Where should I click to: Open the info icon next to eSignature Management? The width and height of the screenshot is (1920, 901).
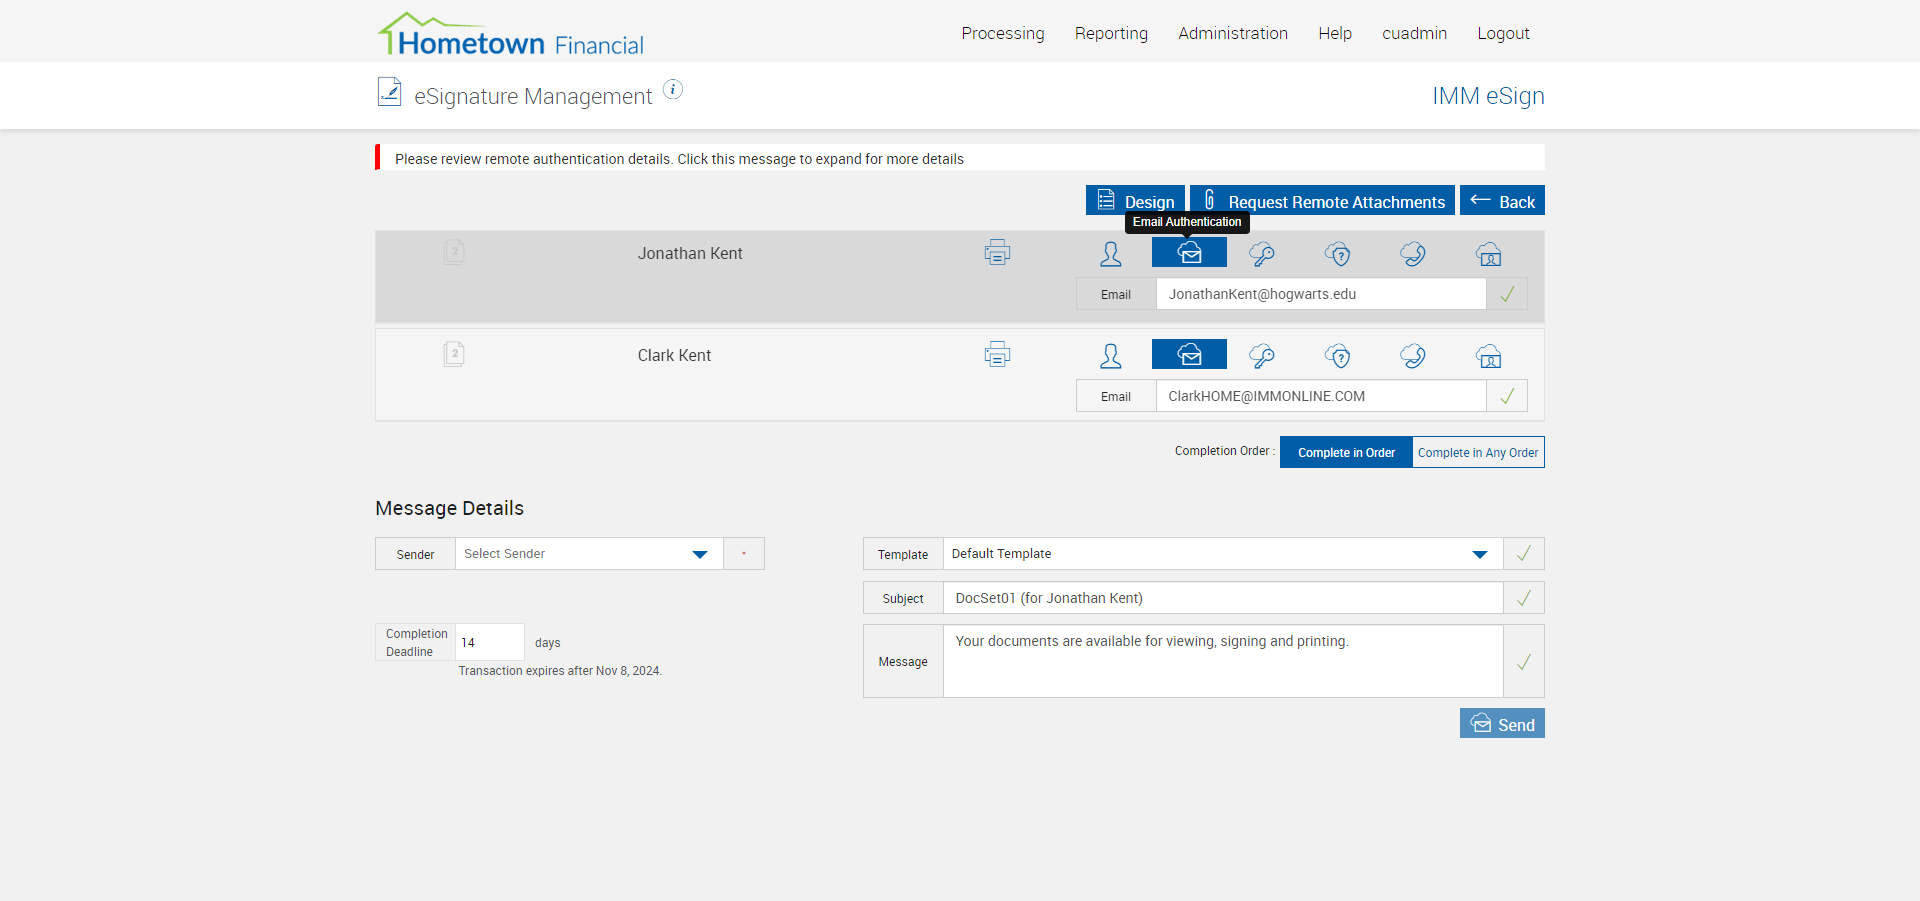673,90
